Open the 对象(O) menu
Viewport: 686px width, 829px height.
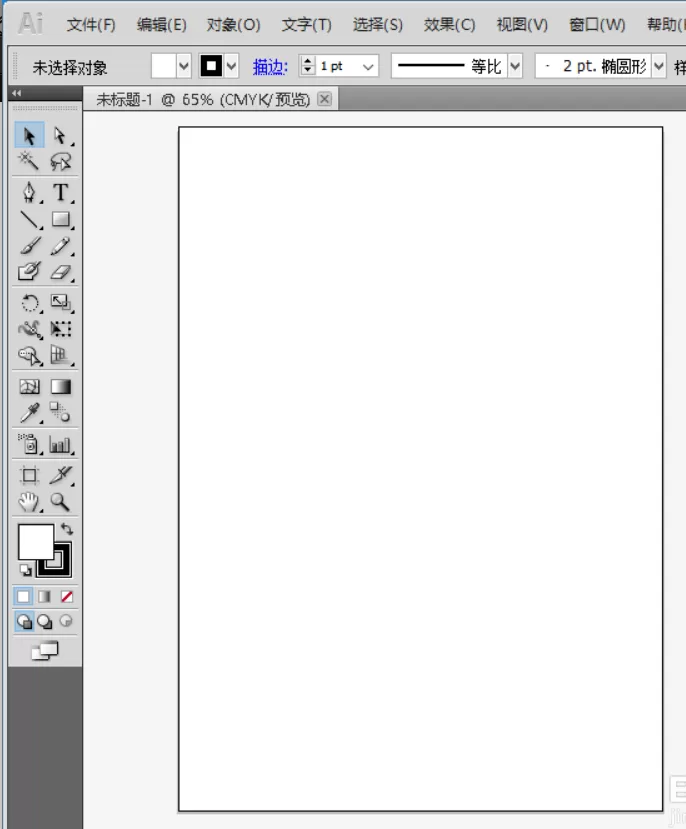233,24
